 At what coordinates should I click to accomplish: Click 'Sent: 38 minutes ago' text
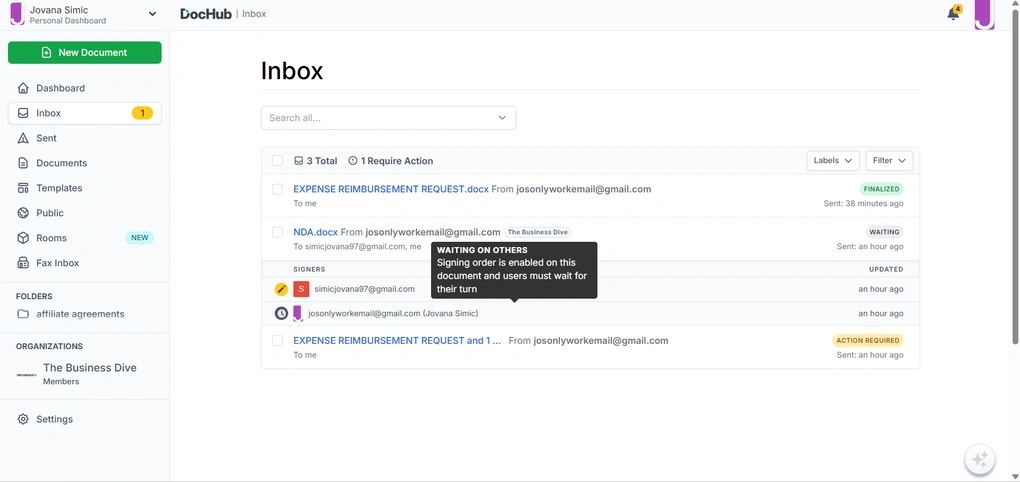pyautogui.click(x=863, y=204)
